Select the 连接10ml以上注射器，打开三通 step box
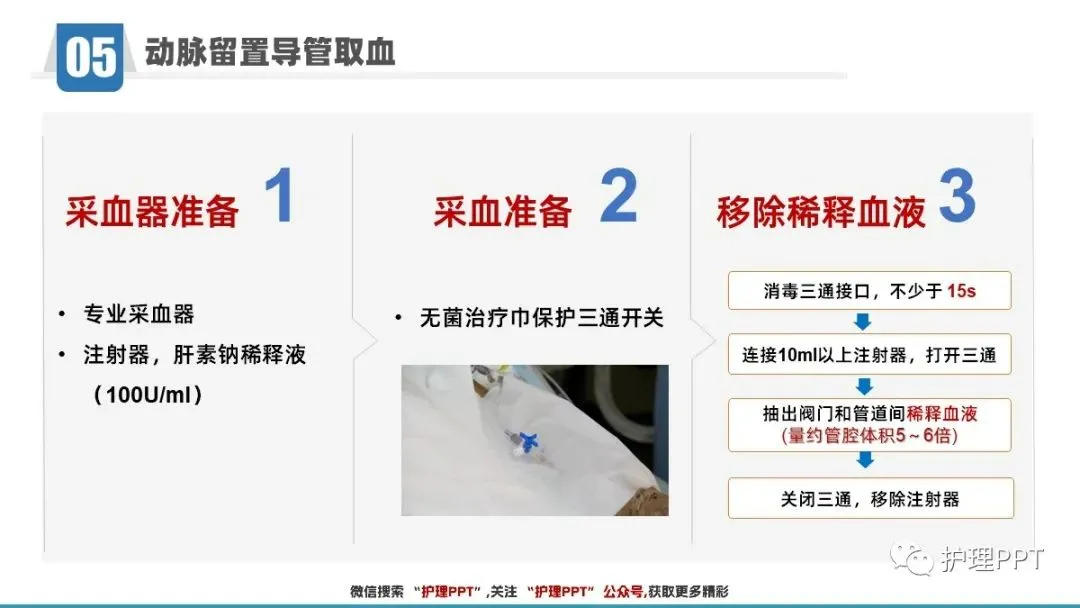This screenshot has height=608, width=1080. [x=869, y=355]
